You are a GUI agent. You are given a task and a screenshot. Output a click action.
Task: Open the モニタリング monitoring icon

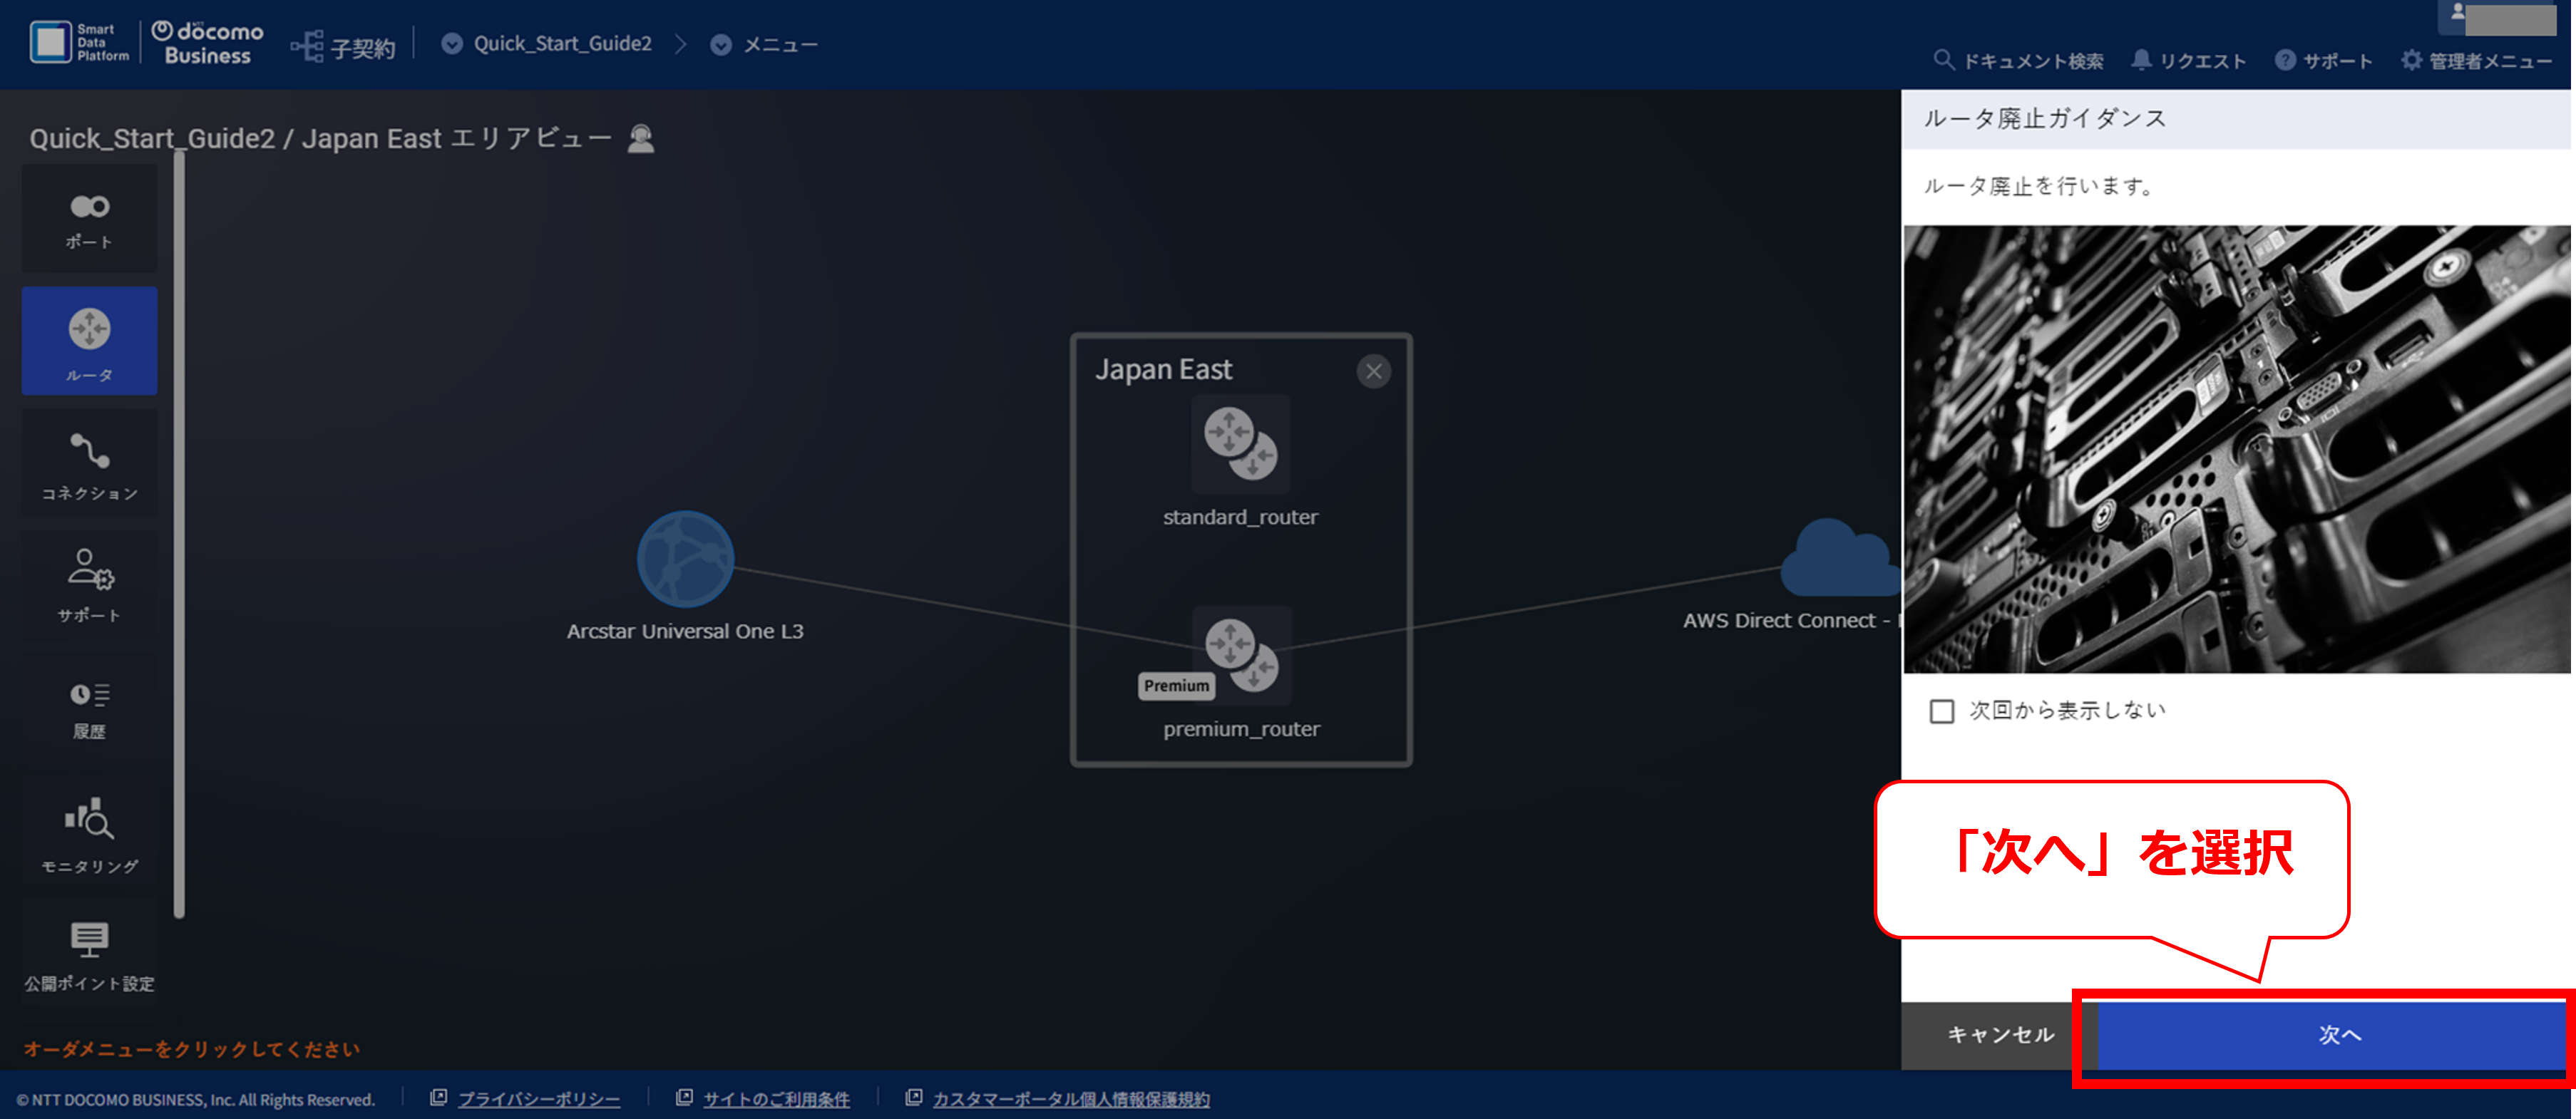click(x=89, y=833)
